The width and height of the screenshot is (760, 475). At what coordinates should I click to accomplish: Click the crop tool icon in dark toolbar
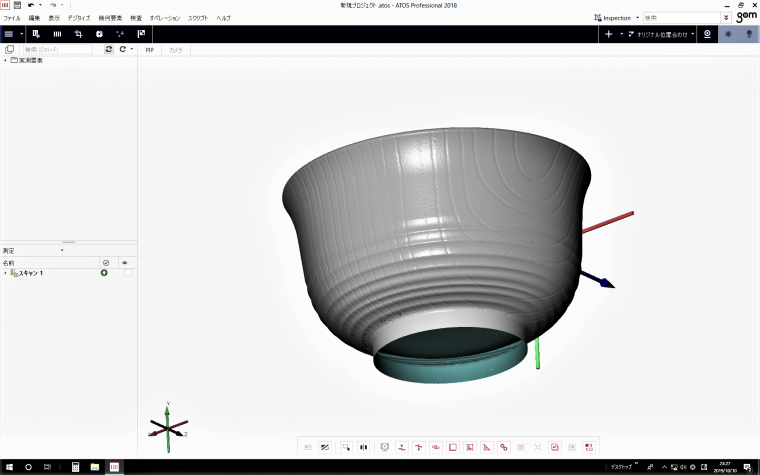[x=77, y=34]
